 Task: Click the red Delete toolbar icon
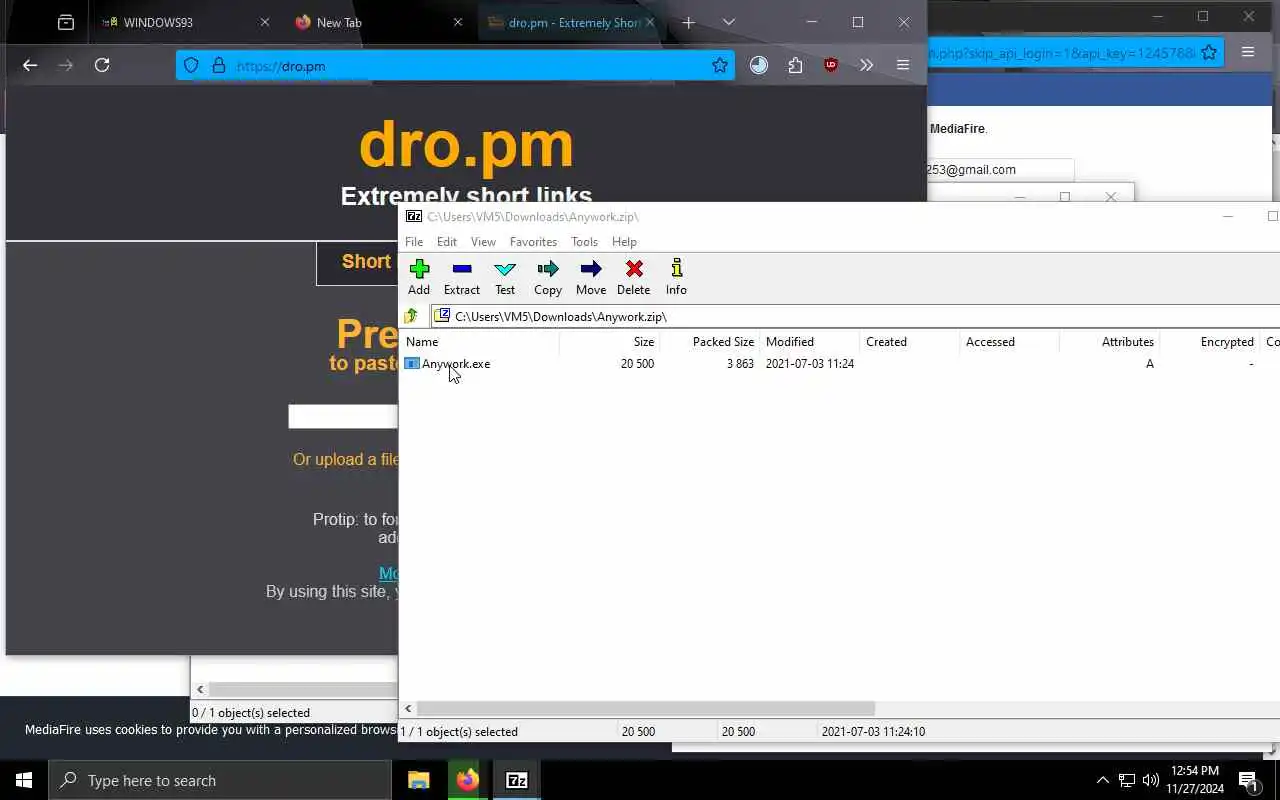click(634, 277)
